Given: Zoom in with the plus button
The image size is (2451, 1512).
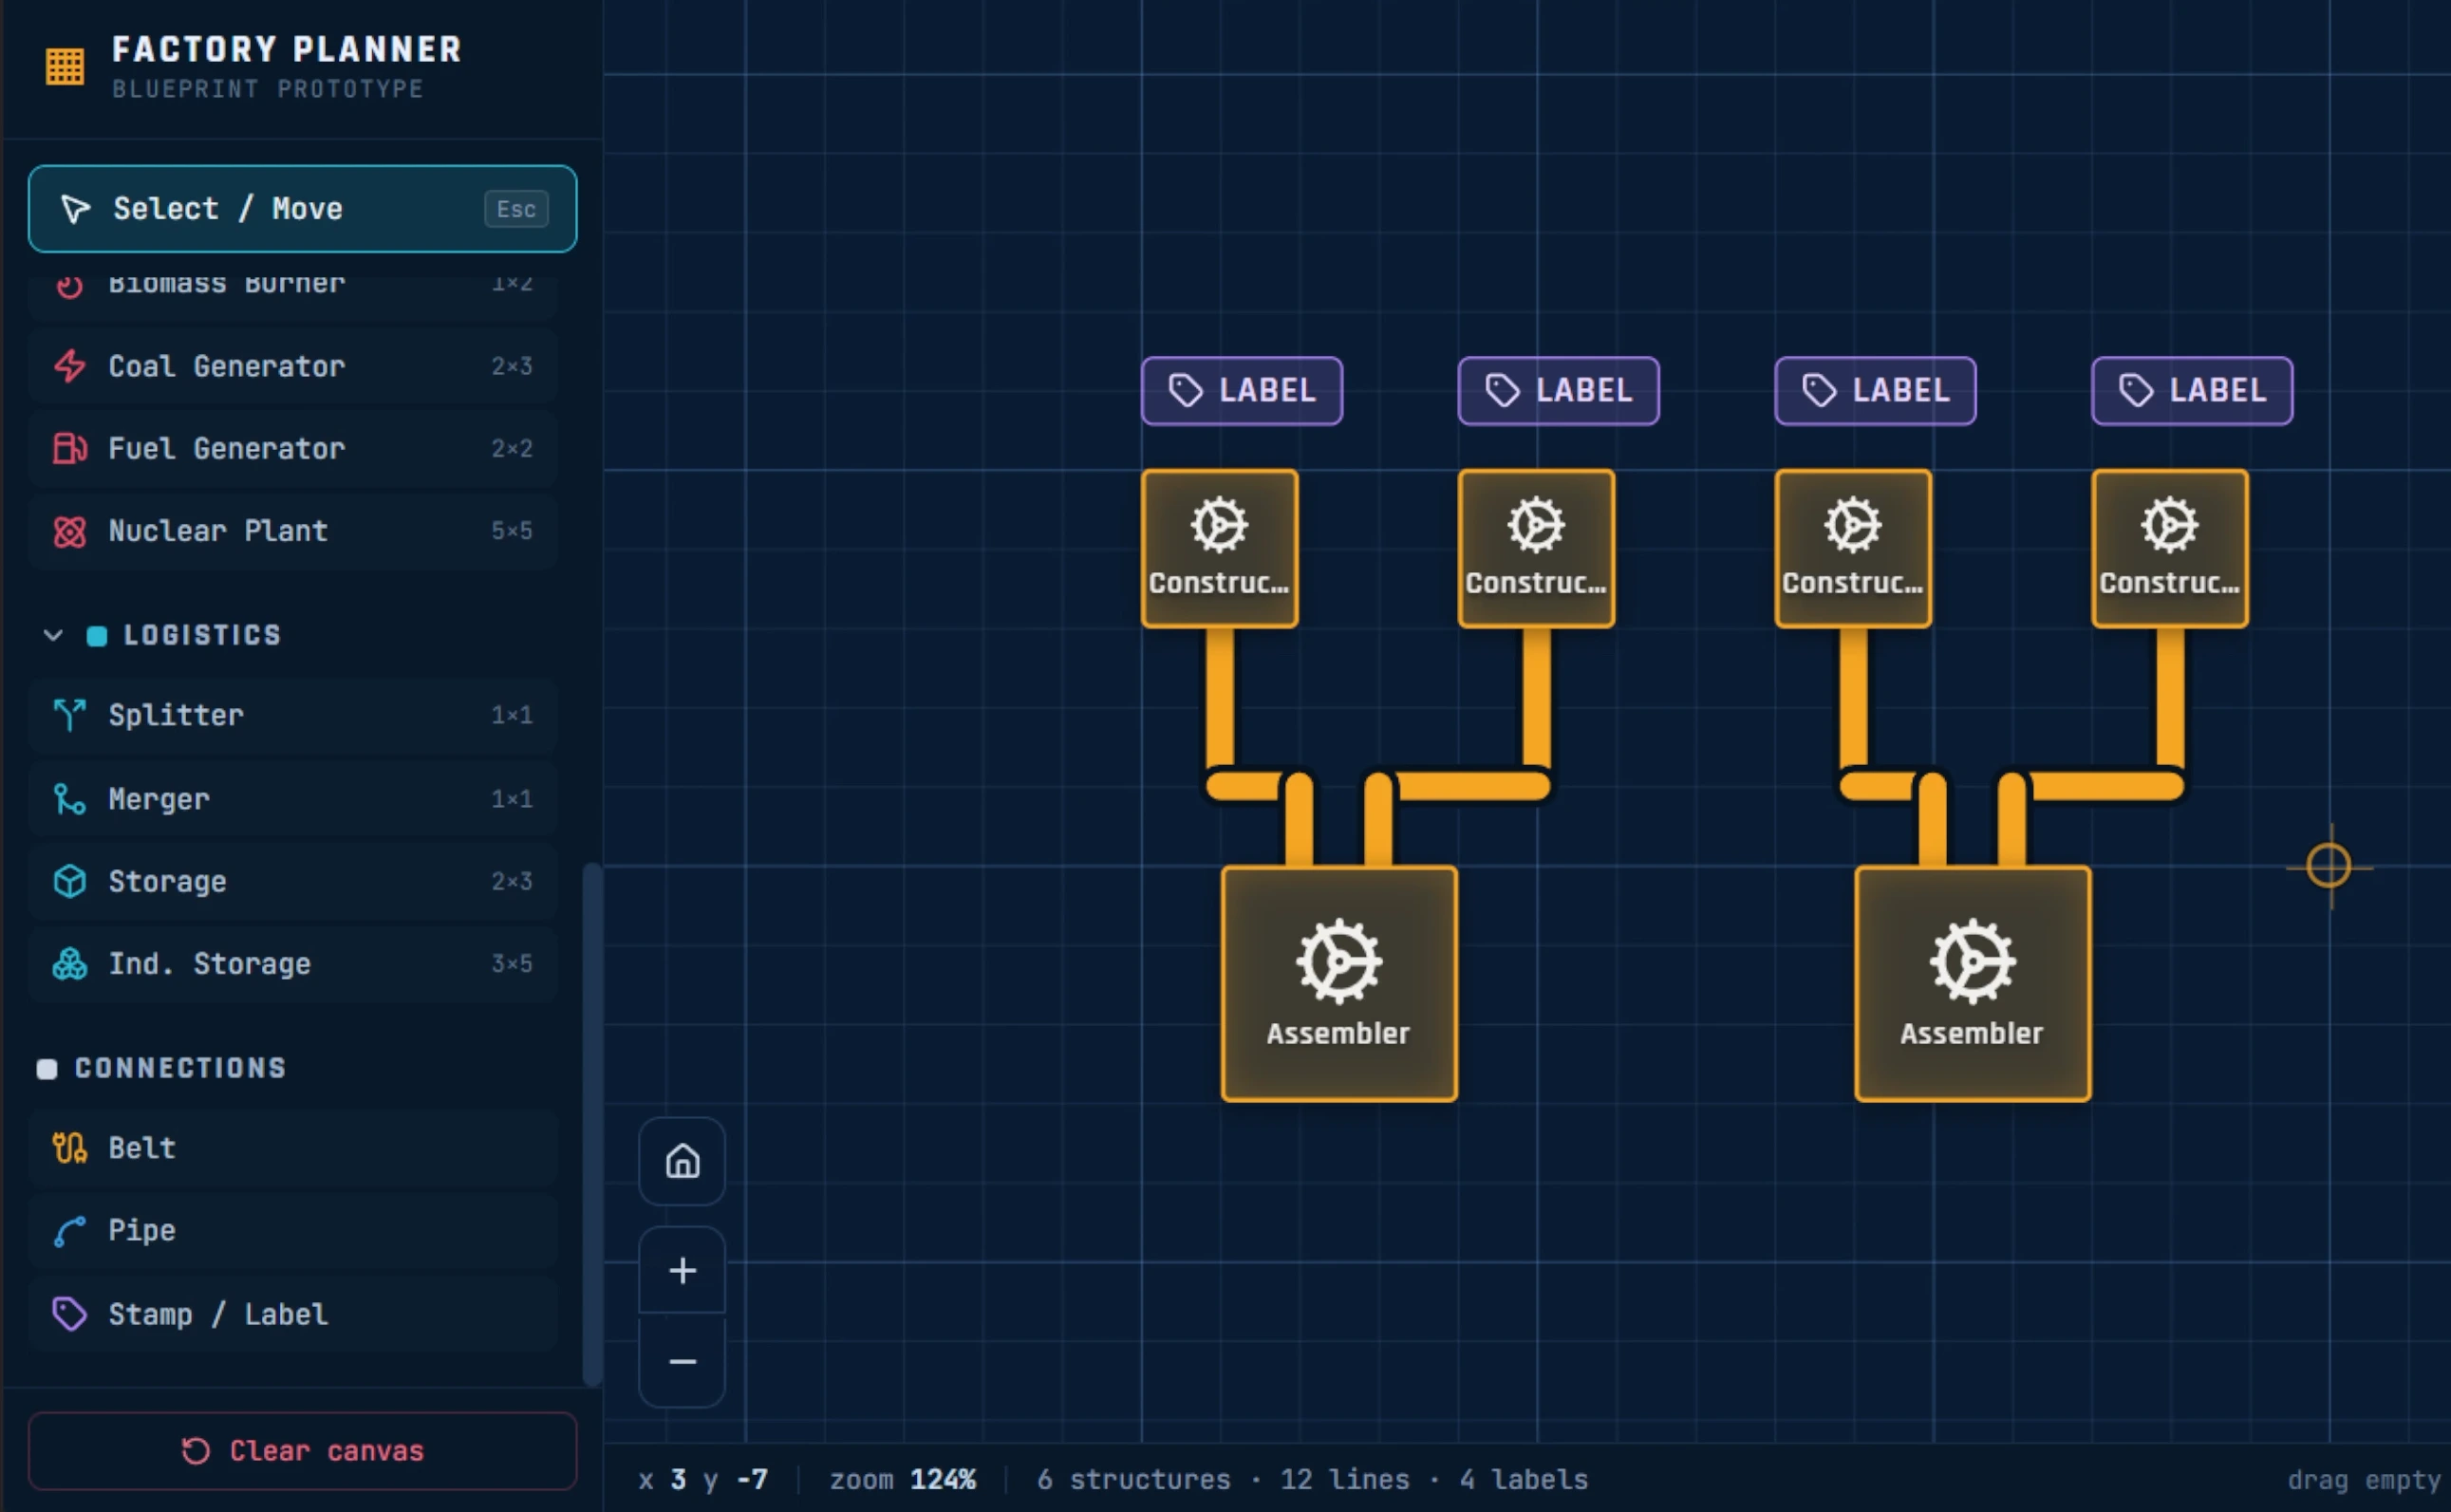Looking at the screenshot, I should pyautogui.click(x=682, y=1270).
